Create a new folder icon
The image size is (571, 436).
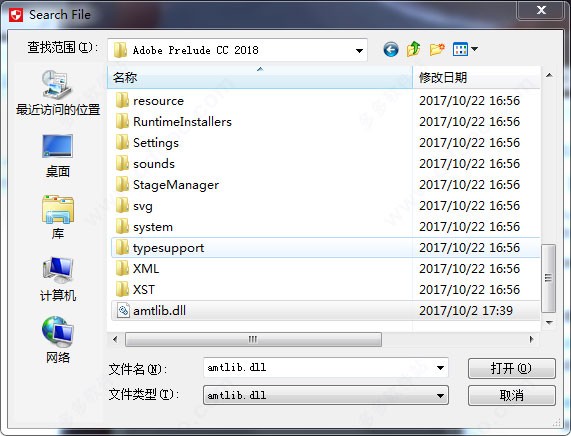(x=437, y=49)
